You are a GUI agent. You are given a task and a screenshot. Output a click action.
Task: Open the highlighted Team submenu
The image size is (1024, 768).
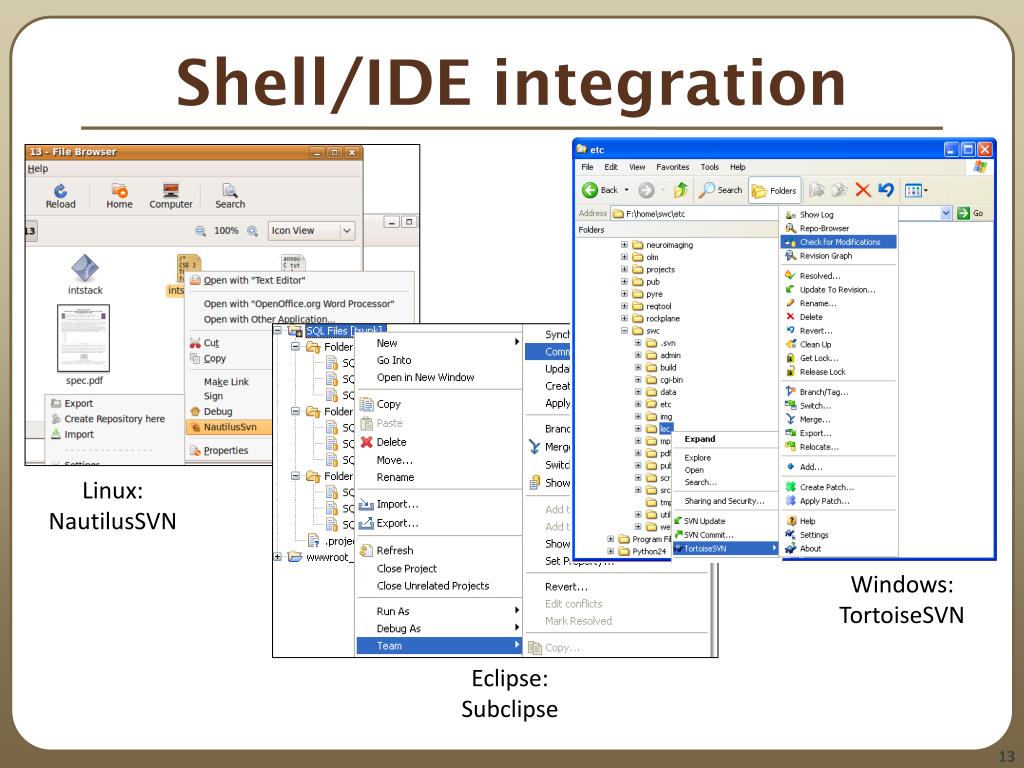440,646
